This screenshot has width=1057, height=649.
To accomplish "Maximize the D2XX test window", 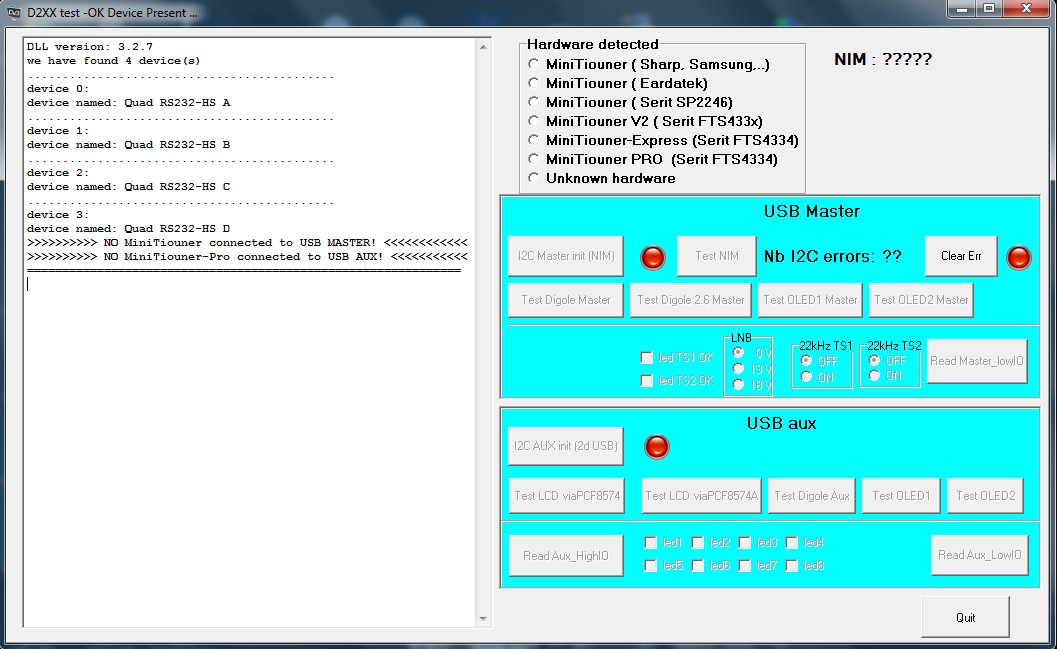I will click(989, 9).
